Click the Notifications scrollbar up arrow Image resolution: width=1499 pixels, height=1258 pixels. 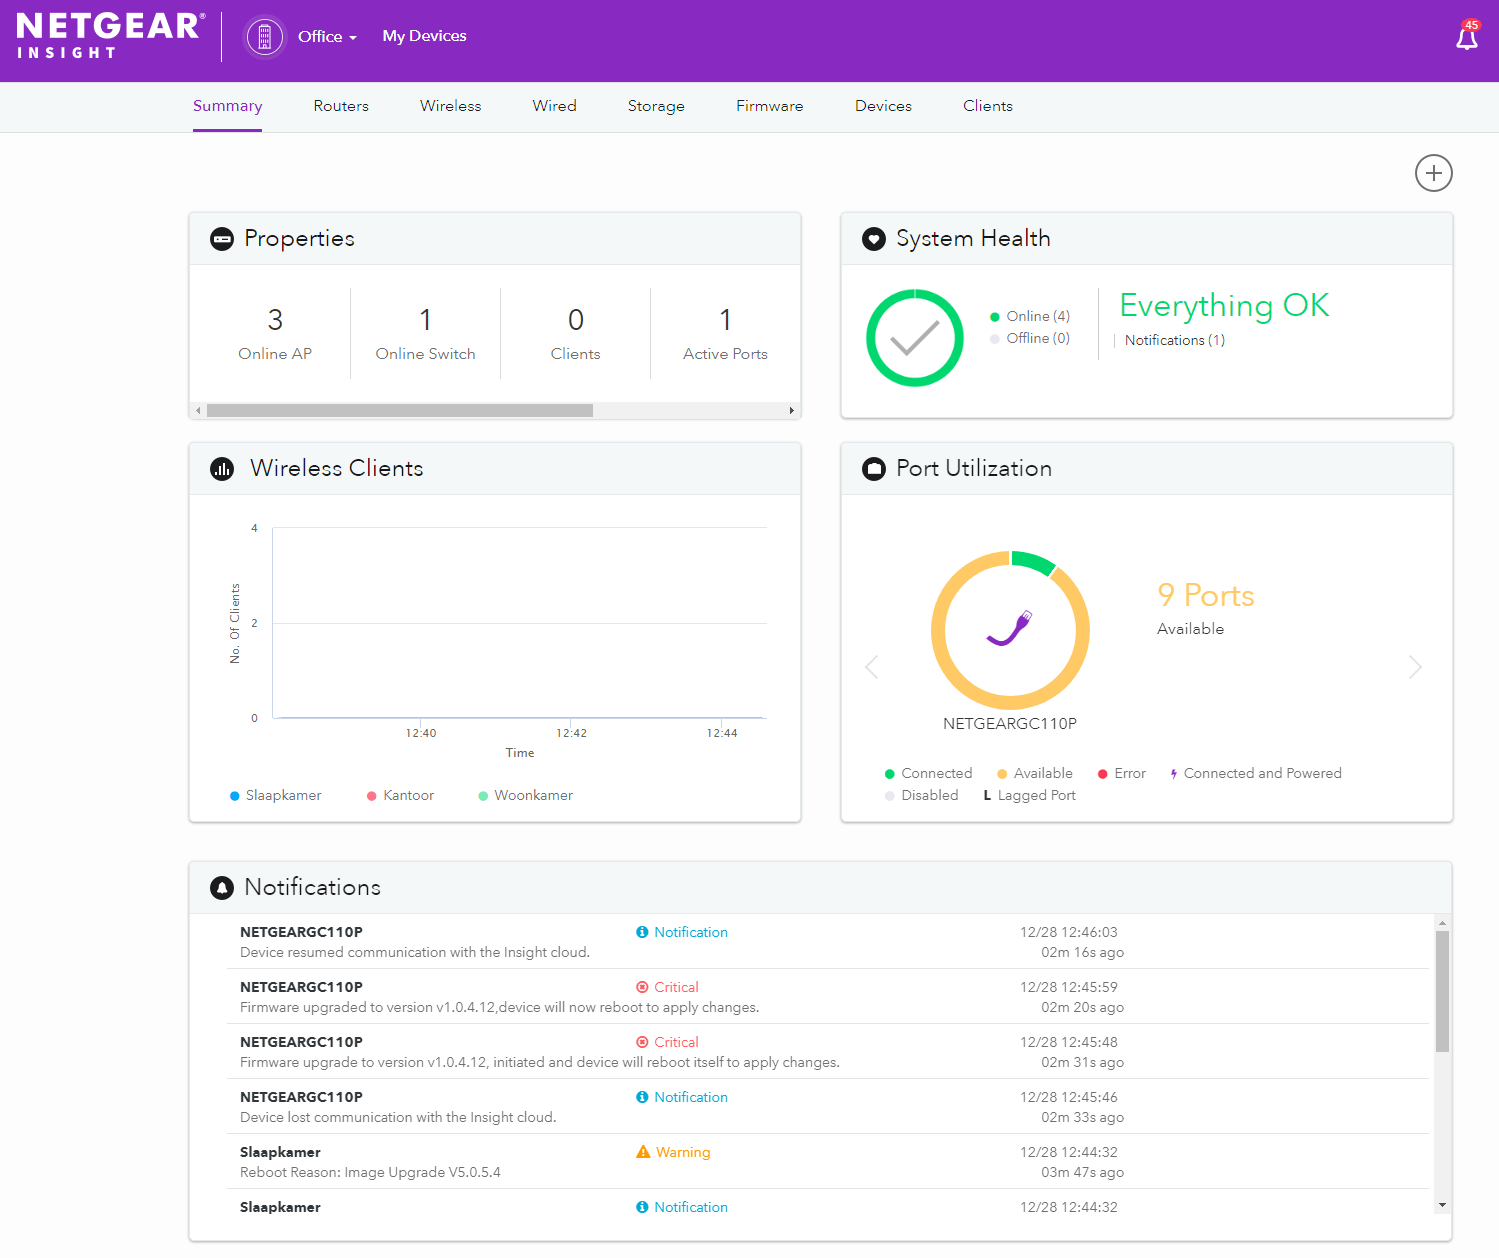click(x=1442, y=923)
